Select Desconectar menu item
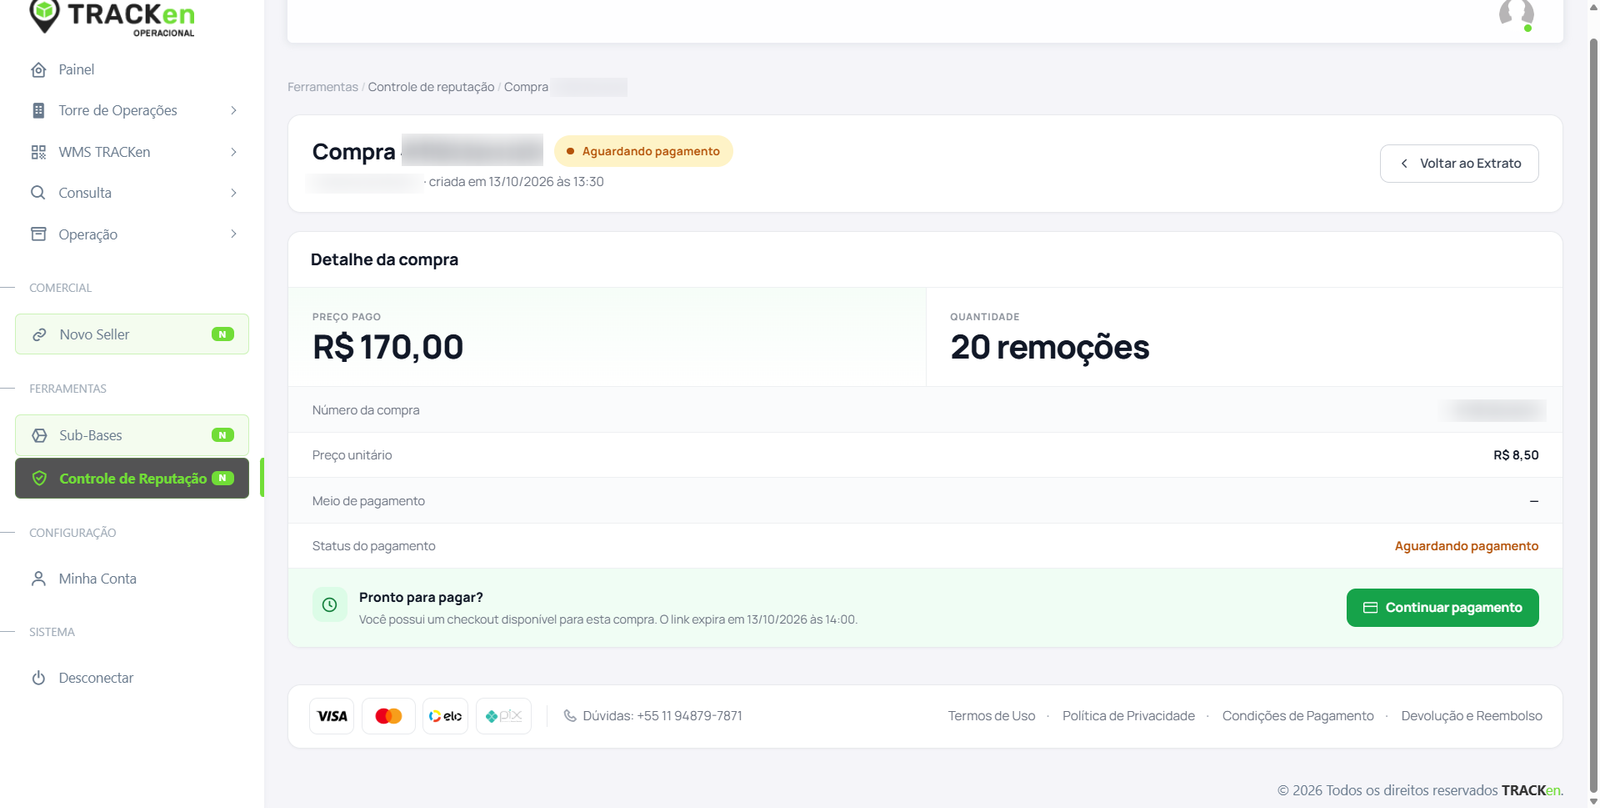Screen dimensions: 1600x808 pyautogui.click(x=132, y=678)
